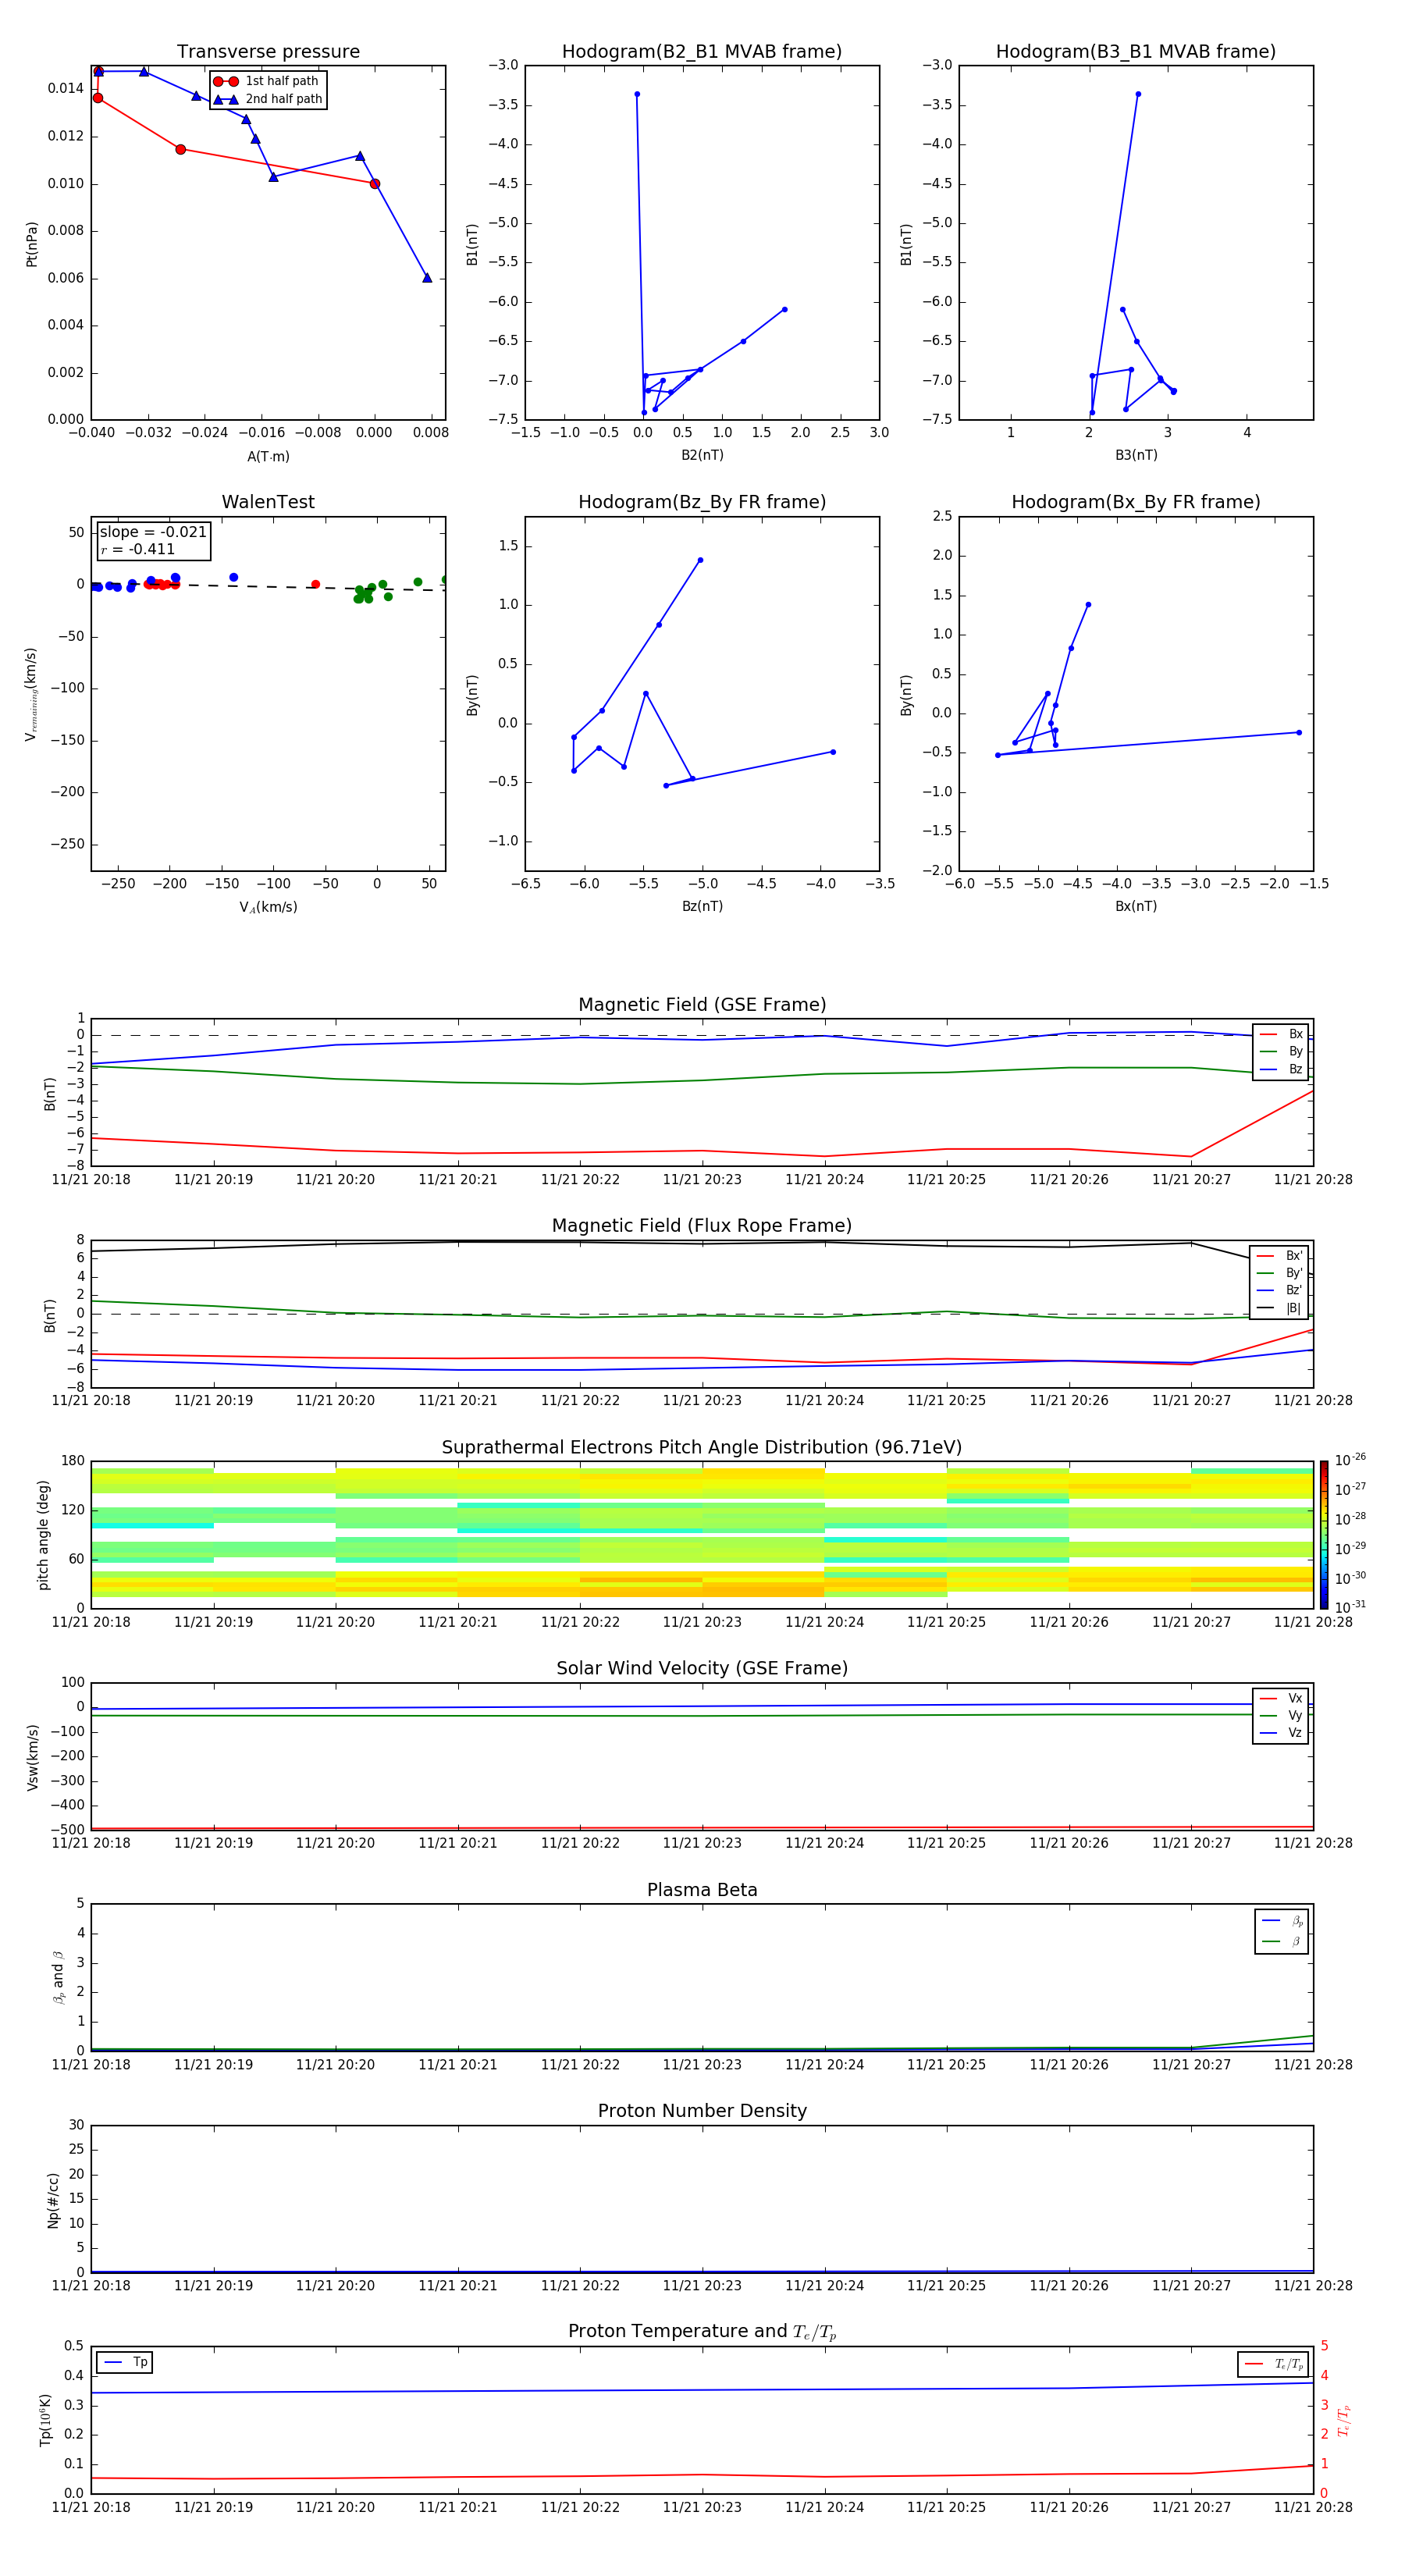Click the 'Vz' legend entry in solar wind plot
1405x2576 pixels.
pyautogui.click(x=1281, y=1732)
